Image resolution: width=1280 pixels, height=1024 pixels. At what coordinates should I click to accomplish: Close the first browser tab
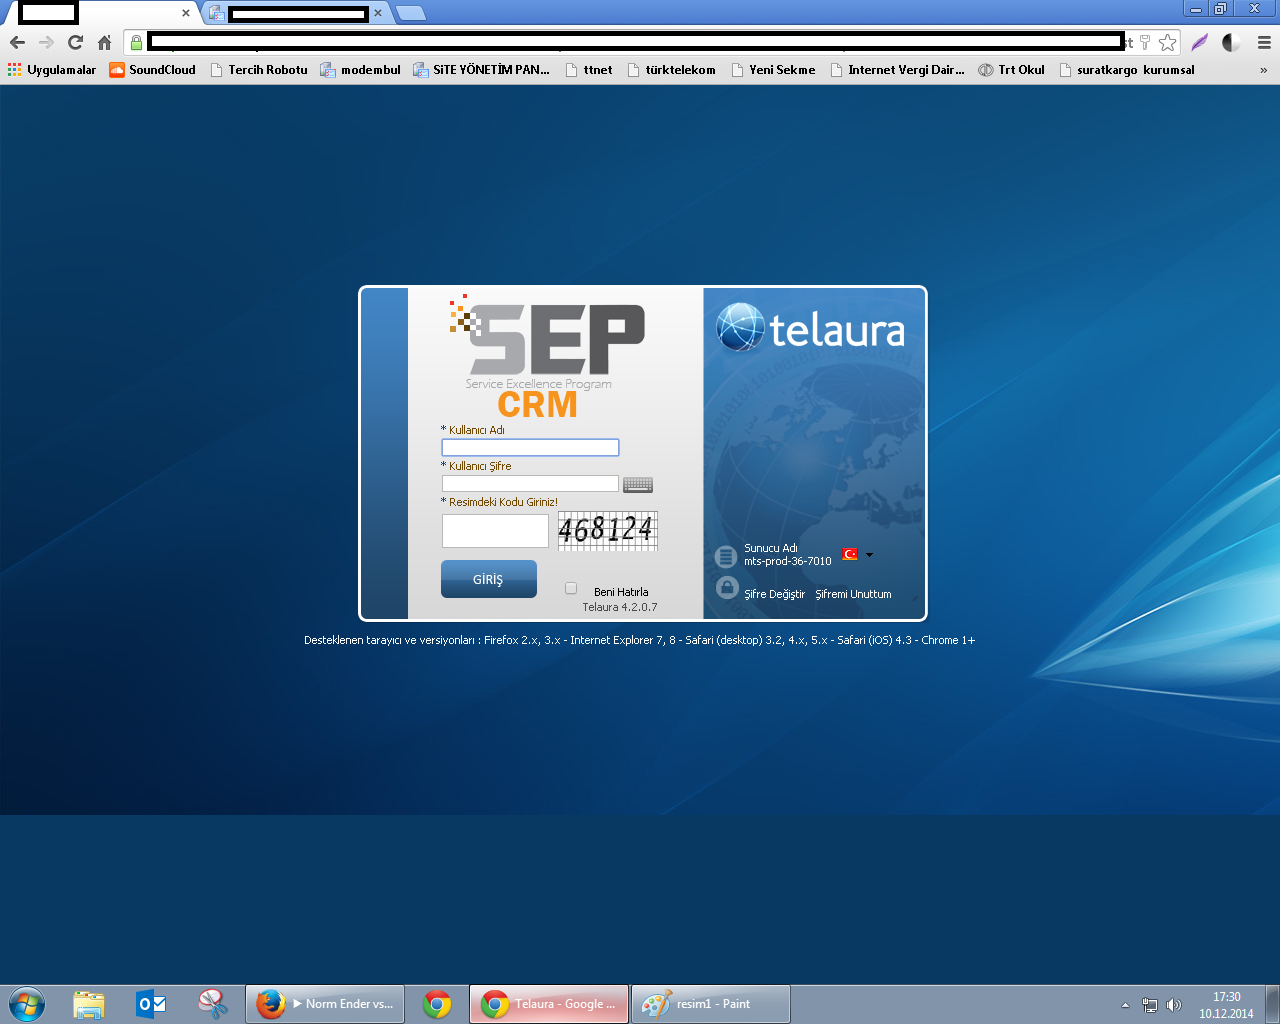tap(186, 13)
